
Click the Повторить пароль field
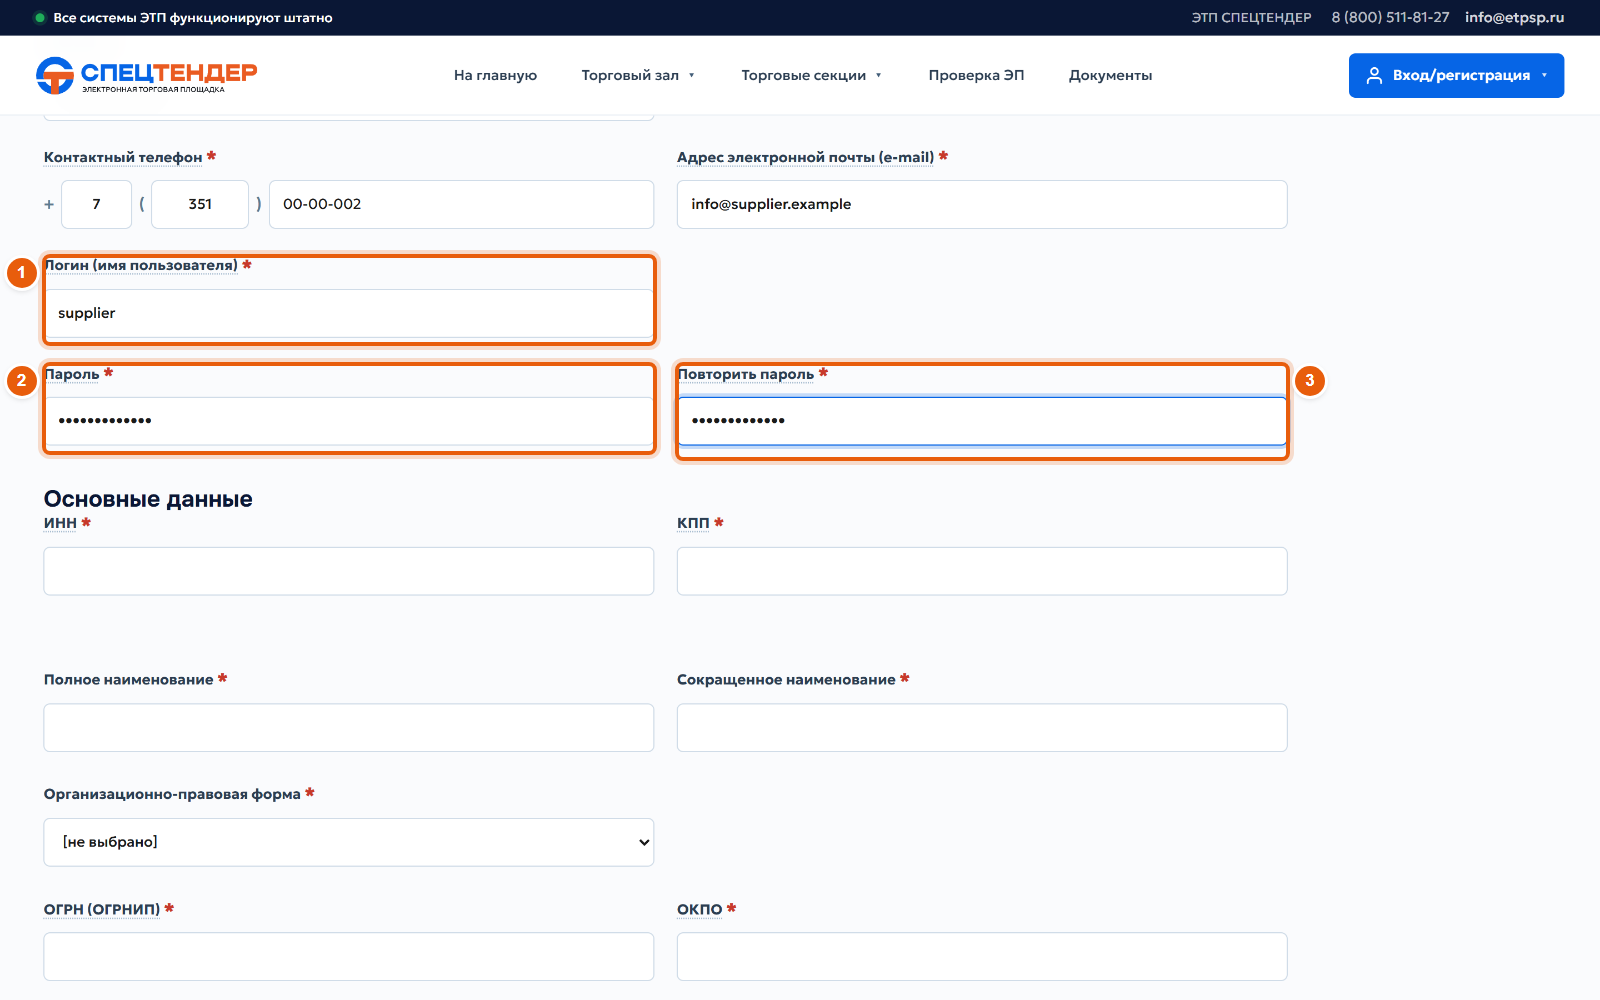982,421
